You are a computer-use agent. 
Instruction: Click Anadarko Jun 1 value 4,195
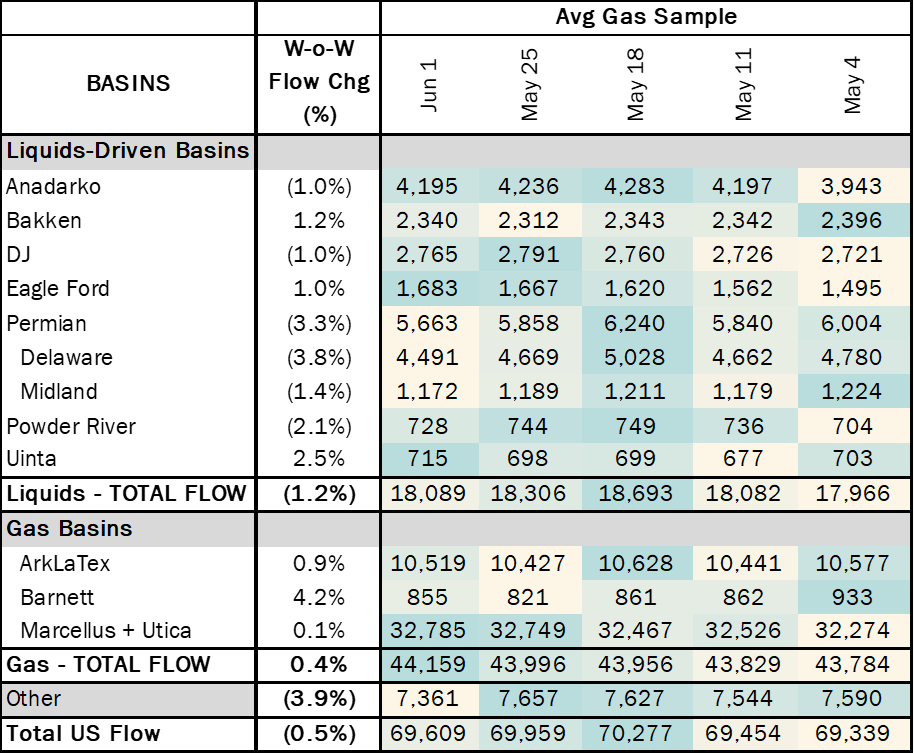427,186
